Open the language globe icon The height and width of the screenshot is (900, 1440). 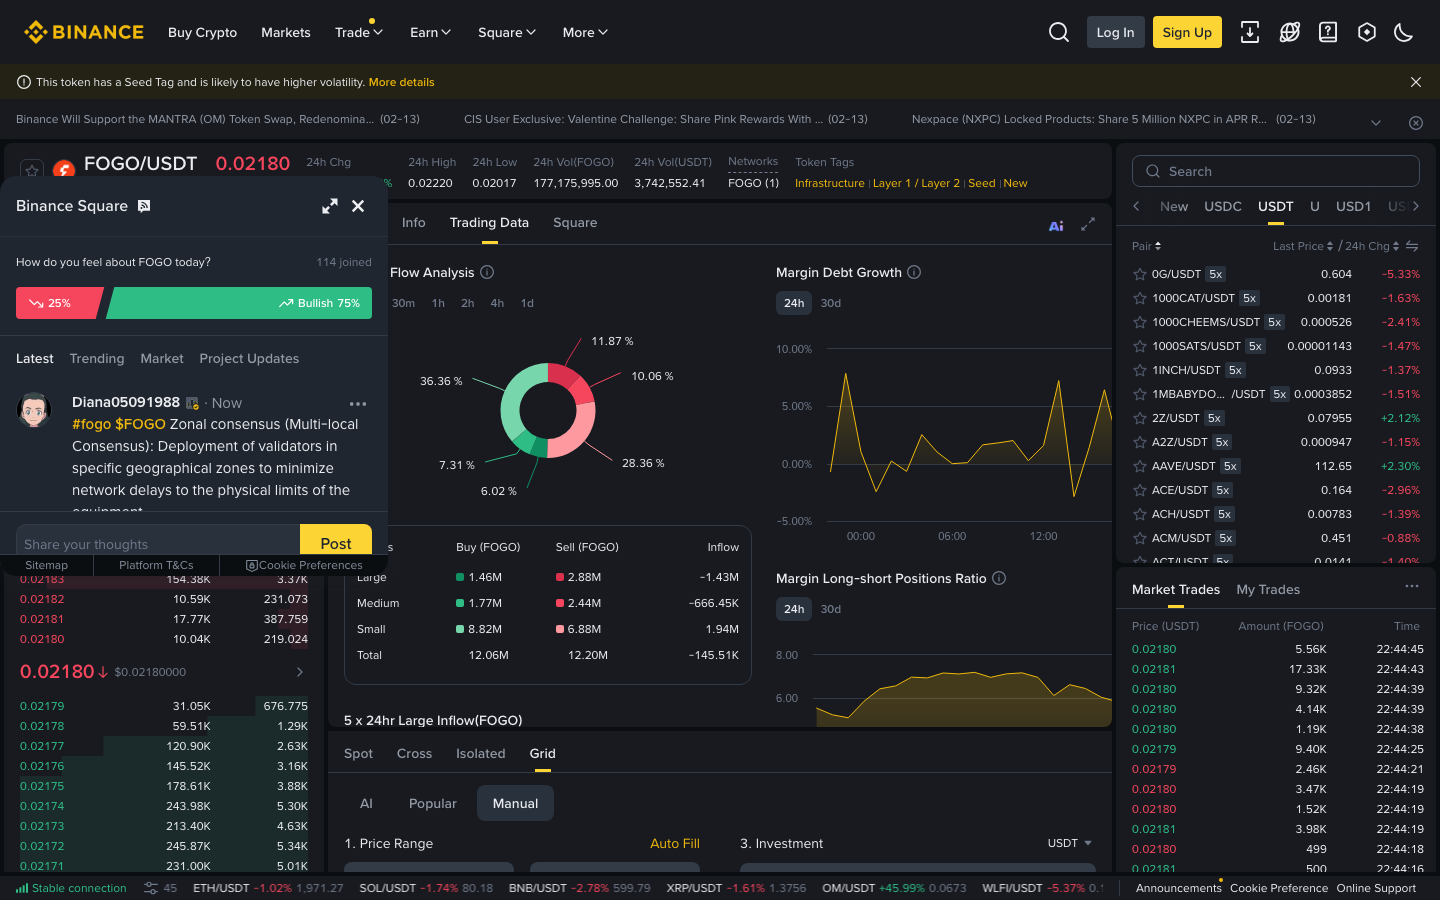(1290, 32)
